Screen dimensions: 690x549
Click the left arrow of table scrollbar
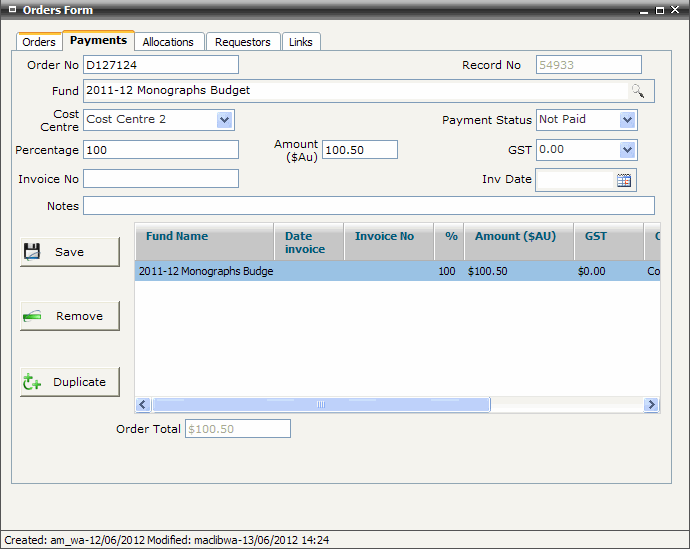click(143, 405)
